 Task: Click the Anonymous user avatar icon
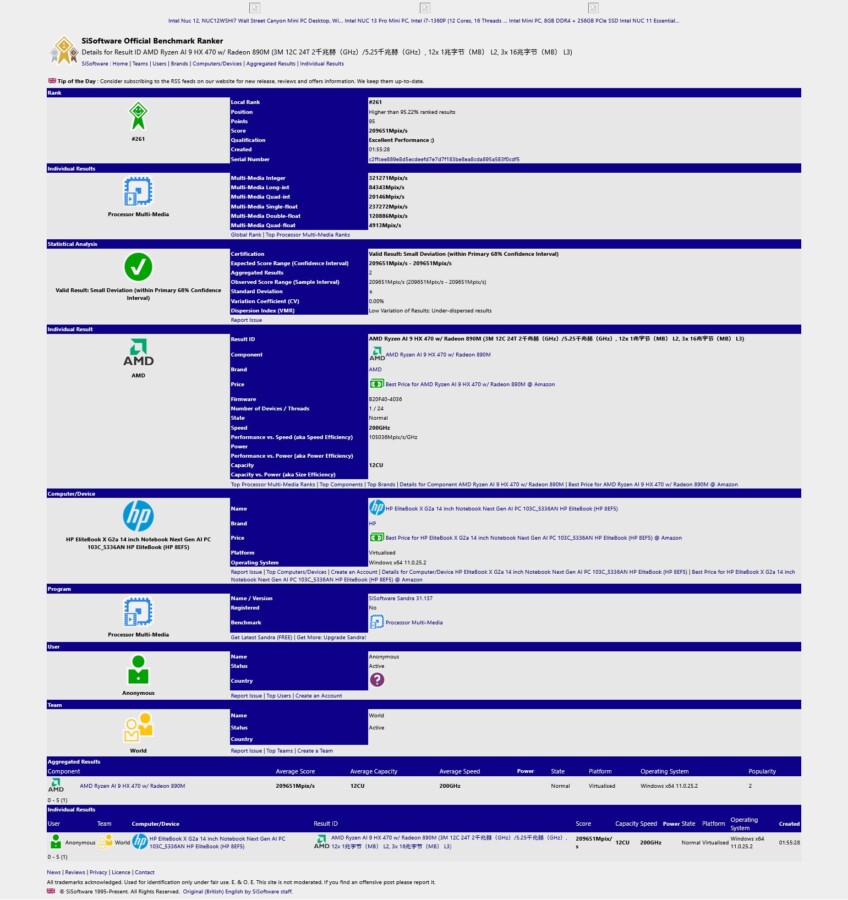[138, 670]
